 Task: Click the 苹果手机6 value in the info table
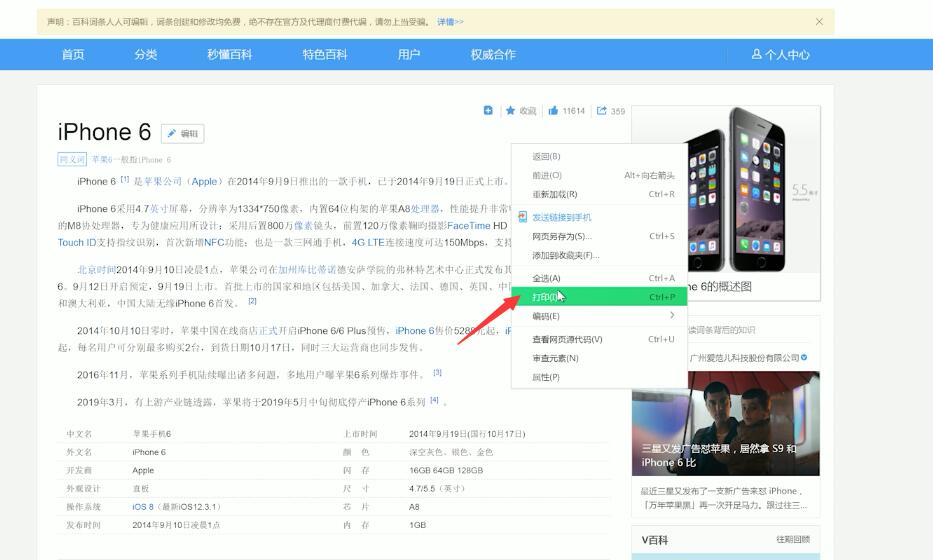pyautogui.click(x=152, y=434)
